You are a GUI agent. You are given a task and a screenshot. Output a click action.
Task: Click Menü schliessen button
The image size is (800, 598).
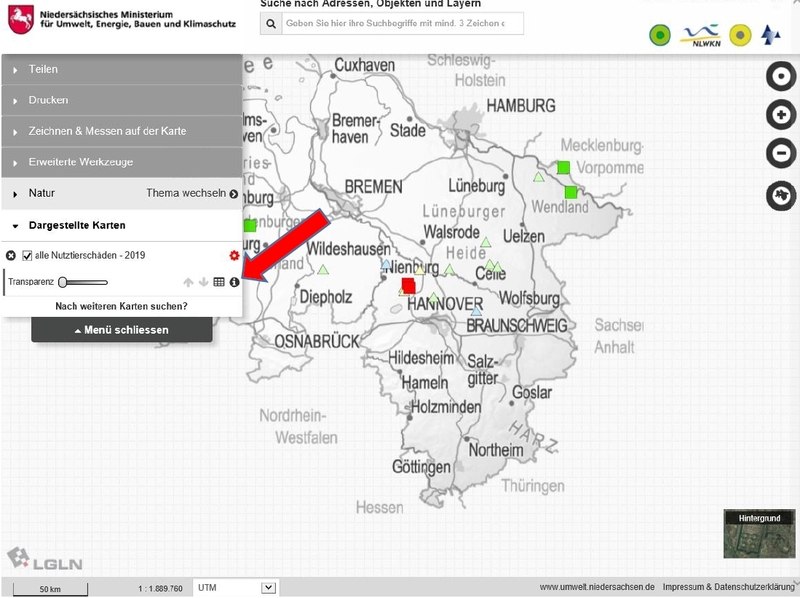coord(121,330)
